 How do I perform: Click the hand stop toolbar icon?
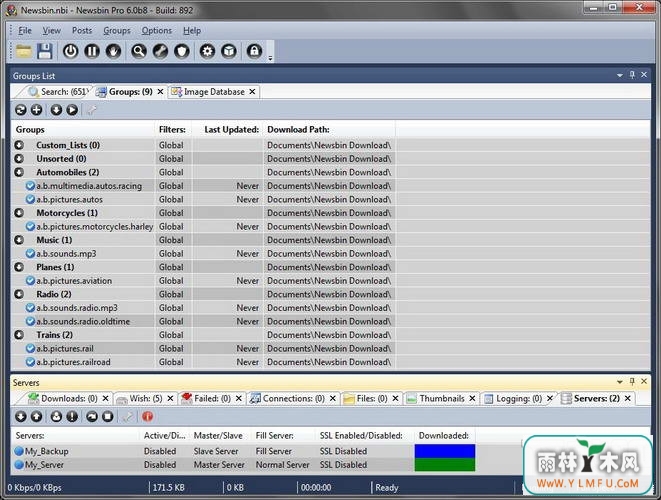tap(113, 51)
